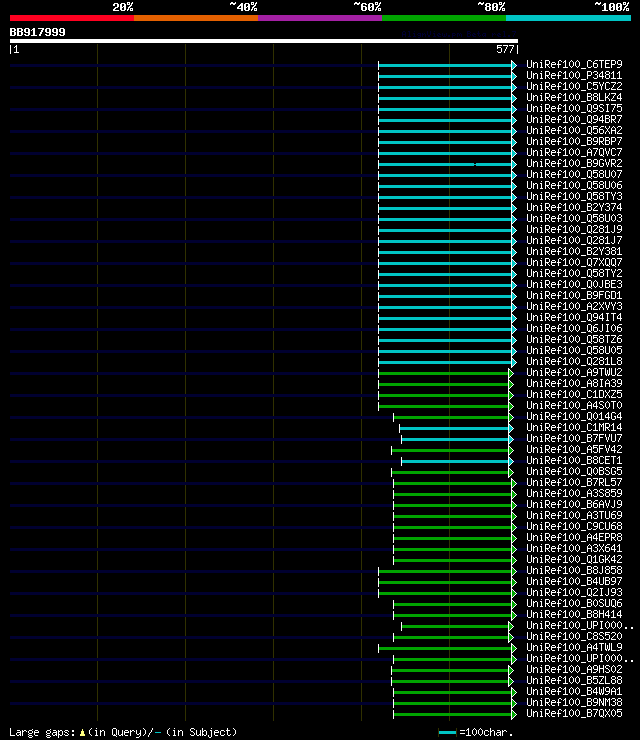Viewport: 640px width, 740px height.
Task: Click the green ~80% identity color segment
Action: click(x=444, y=18)
